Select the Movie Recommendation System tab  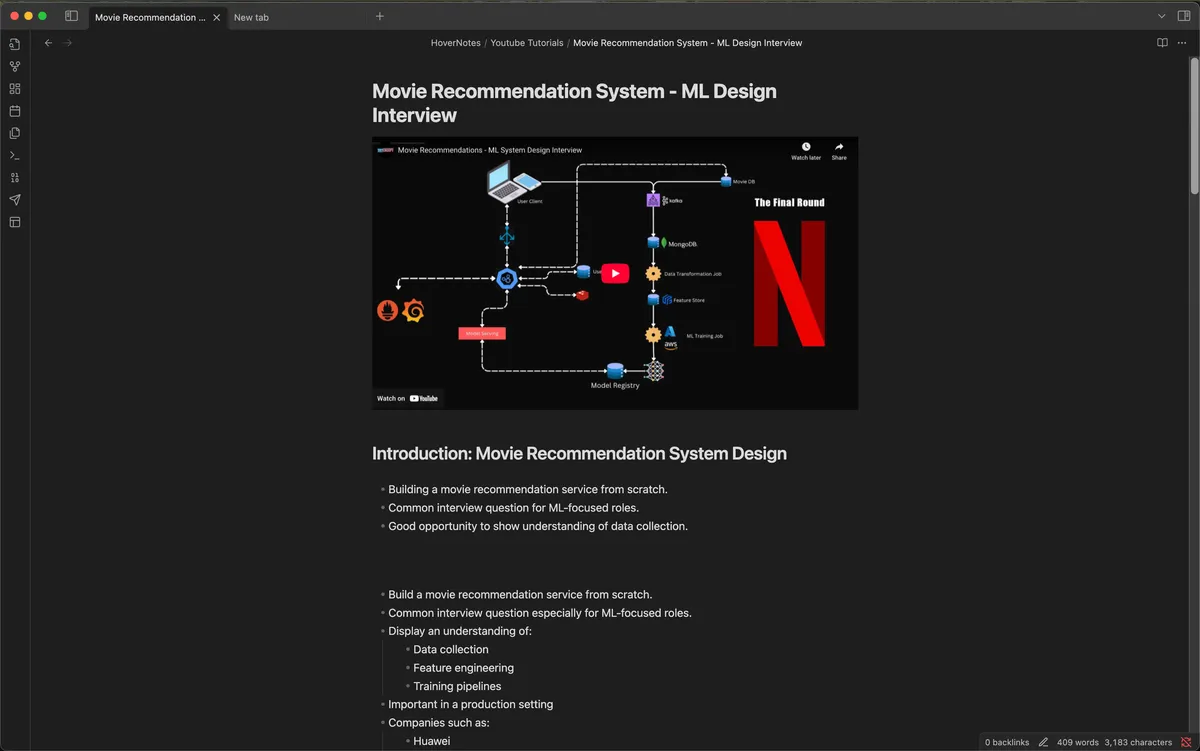(x=150, y=17)
